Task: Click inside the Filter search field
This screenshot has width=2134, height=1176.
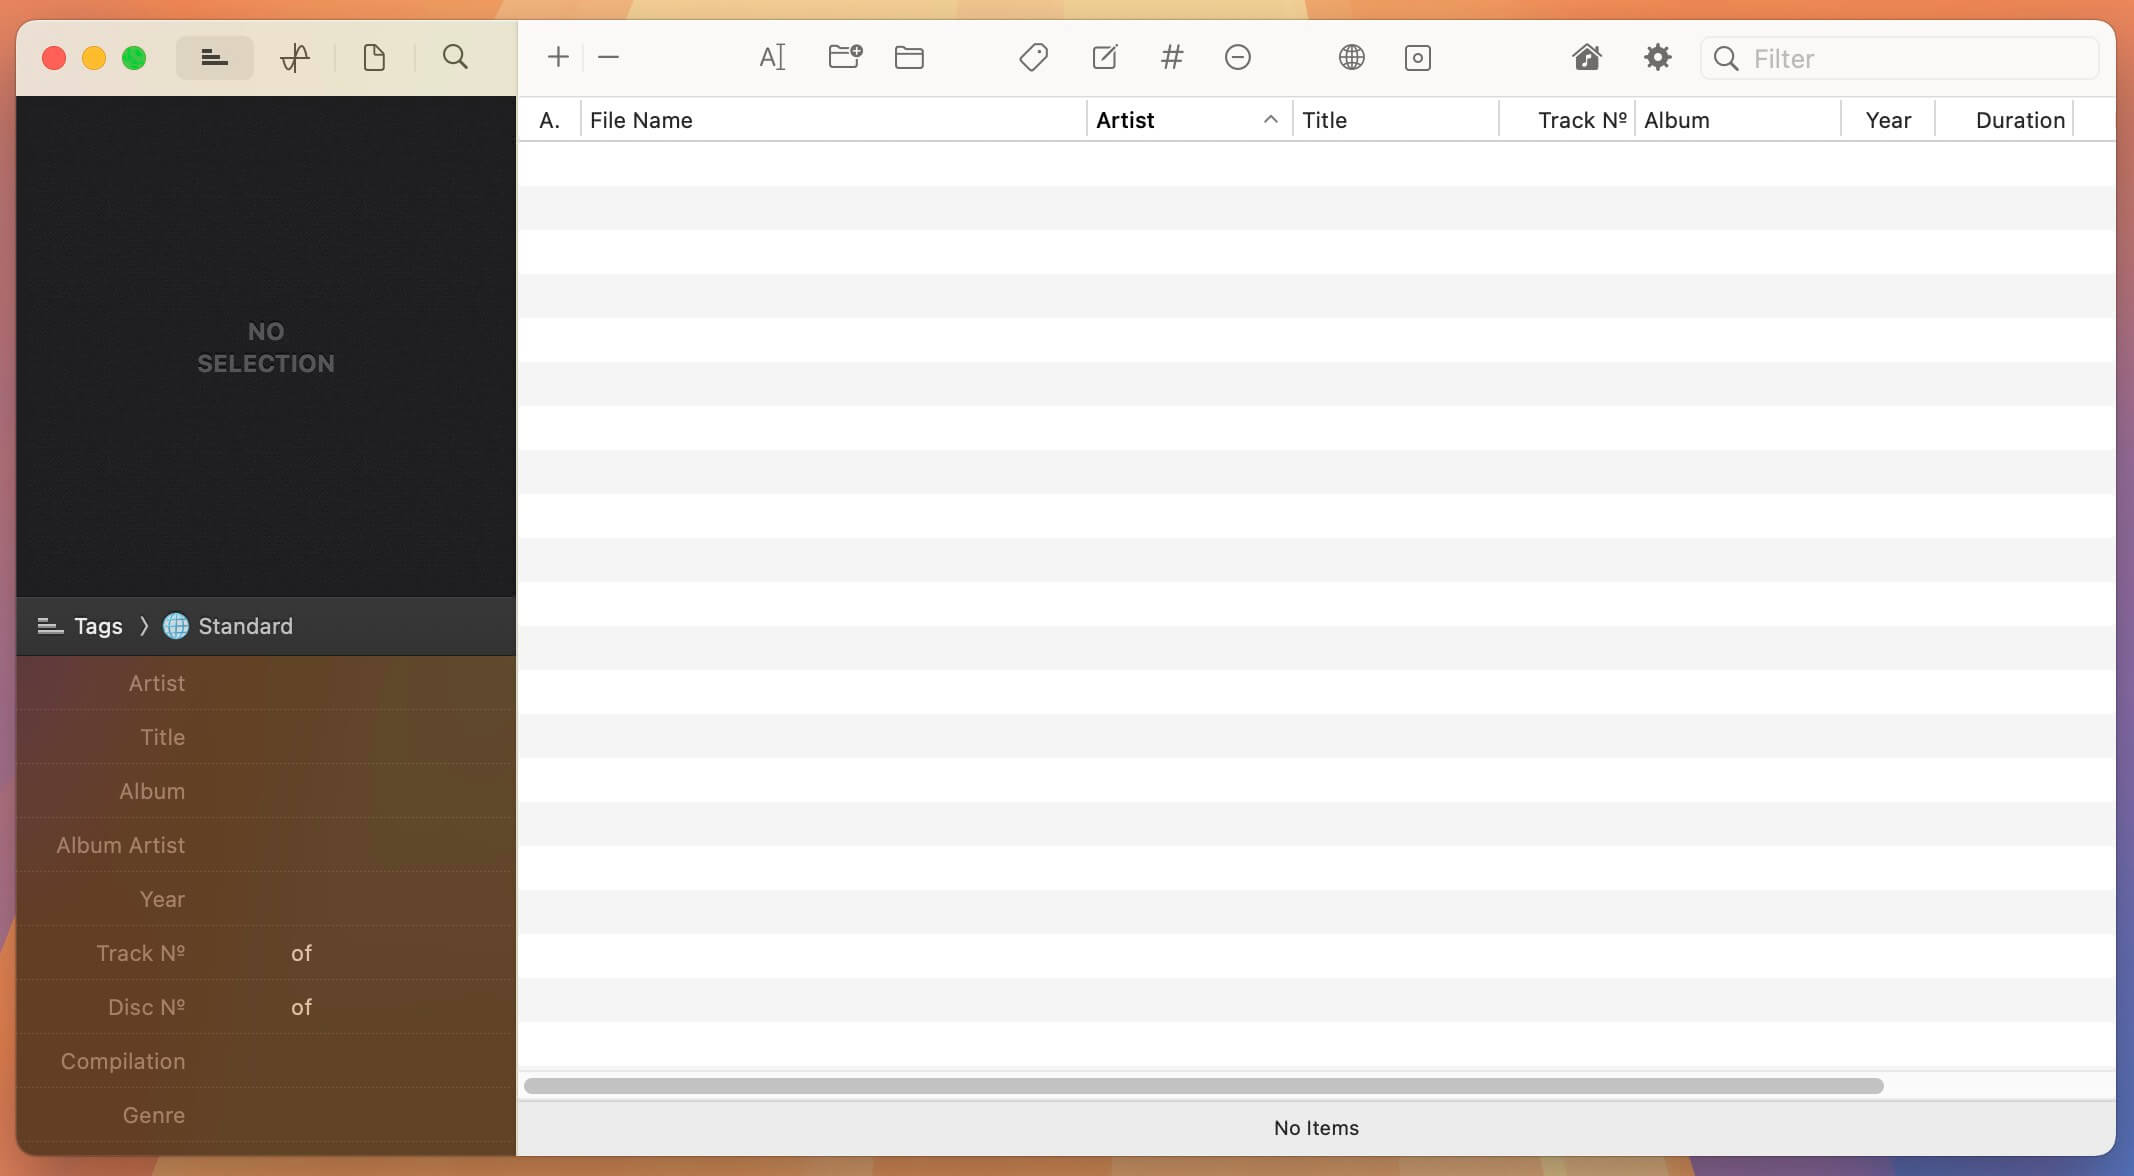Action: click(x=1900, y=58)
